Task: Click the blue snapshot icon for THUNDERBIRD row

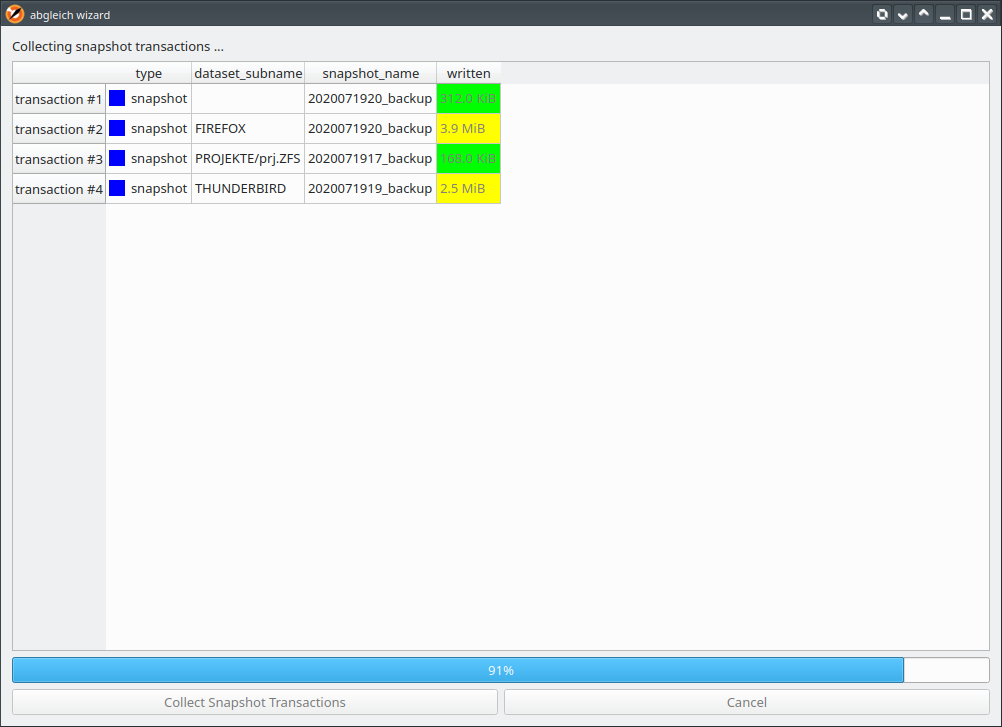Action: [x=117, y=188]
